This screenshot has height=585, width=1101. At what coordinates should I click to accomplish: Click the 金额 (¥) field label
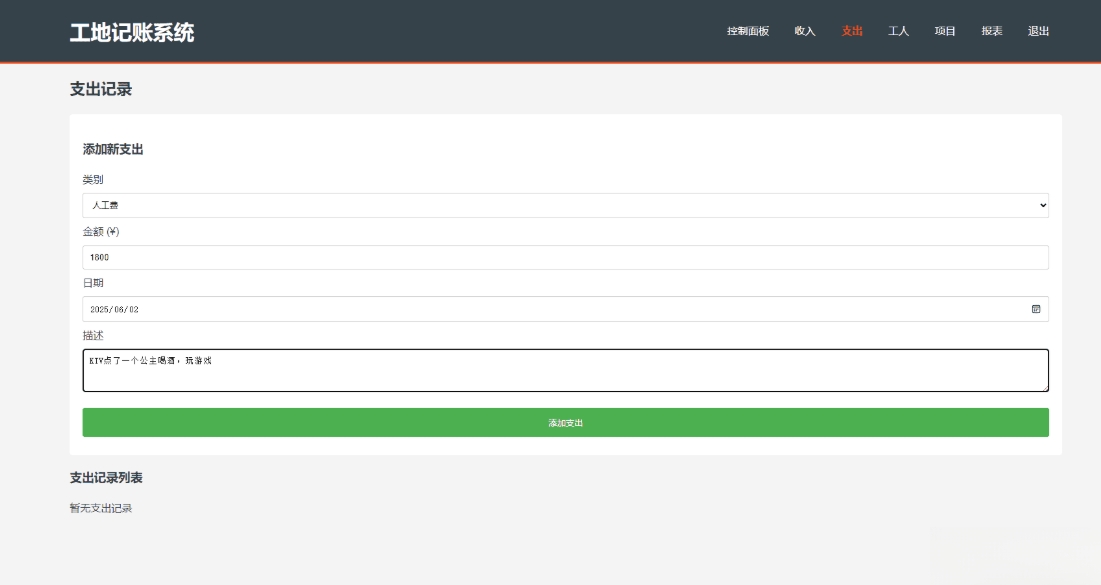100,232
